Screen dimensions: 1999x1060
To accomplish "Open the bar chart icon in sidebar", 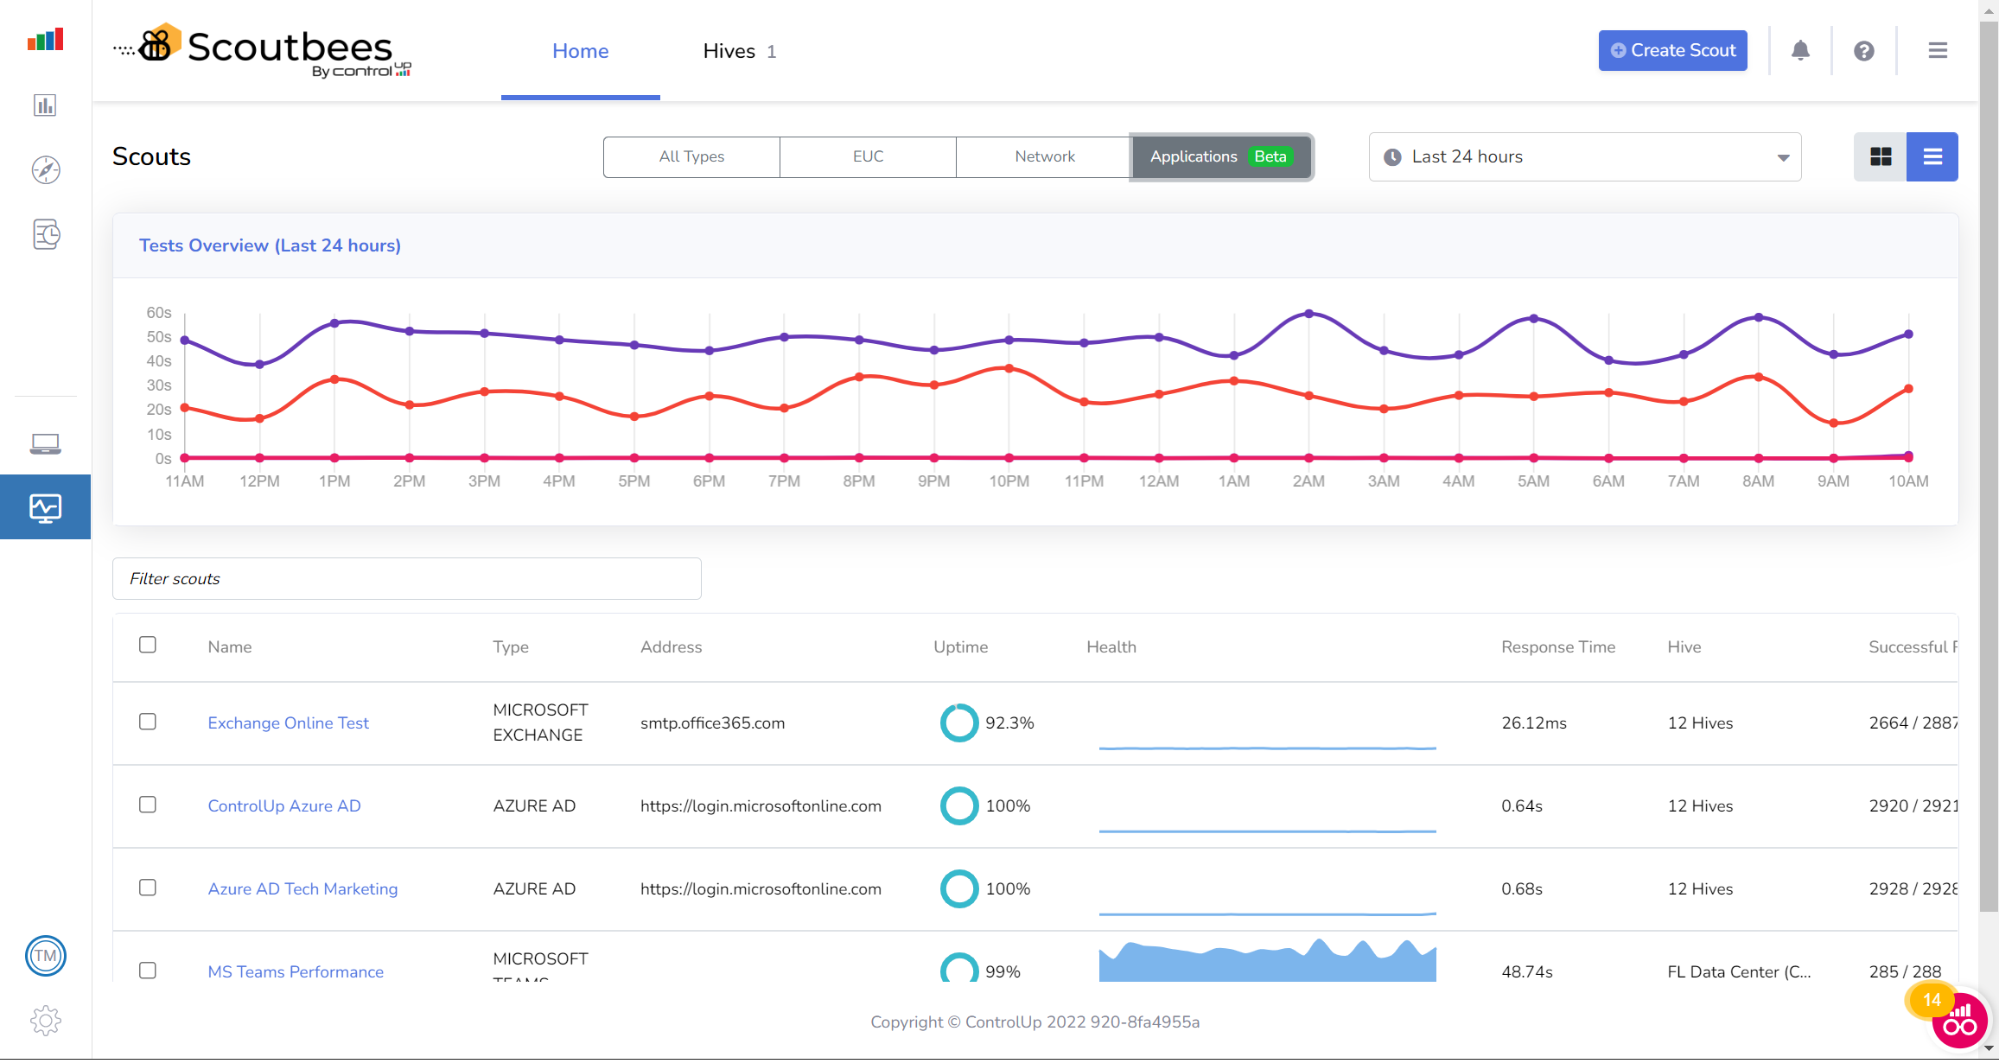I will tap(45, 105).
